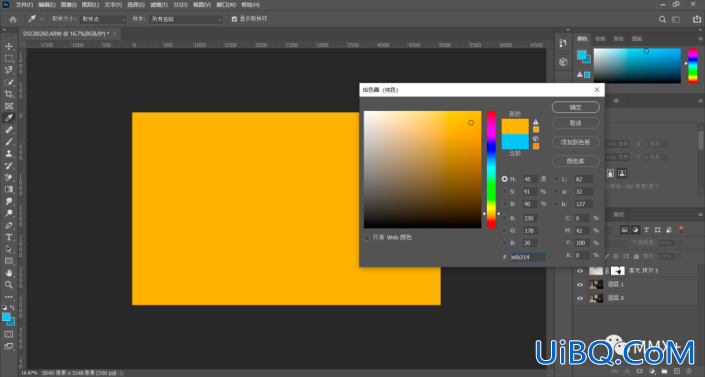Click the gamut warning color swatch
The image size is (705, 377).
pyautogui.click(x=536, y=130)
